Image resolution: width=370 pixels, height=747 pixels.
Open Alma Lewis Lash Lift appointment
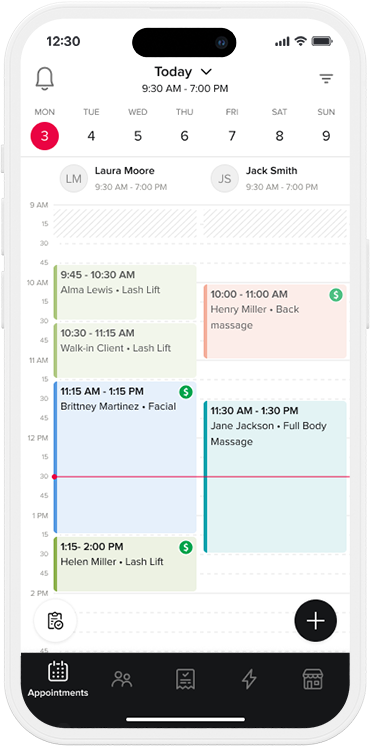click(x=125, y=292)
